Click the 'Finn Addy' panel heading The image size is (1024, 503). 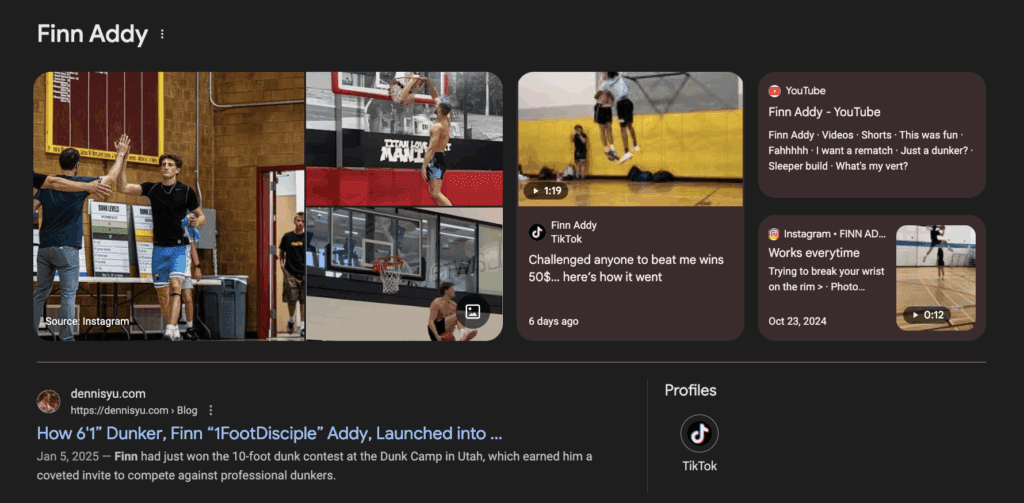click(92, 34)
